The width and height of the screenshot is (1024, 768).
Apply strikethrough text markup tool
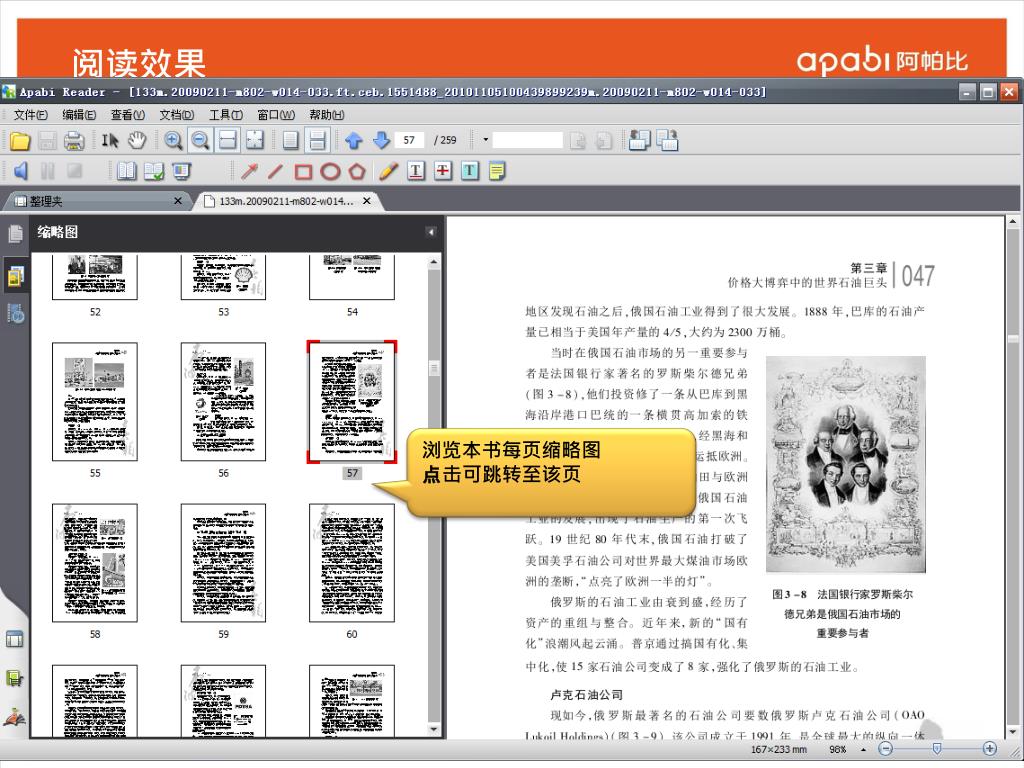click(x=443, y=171)
